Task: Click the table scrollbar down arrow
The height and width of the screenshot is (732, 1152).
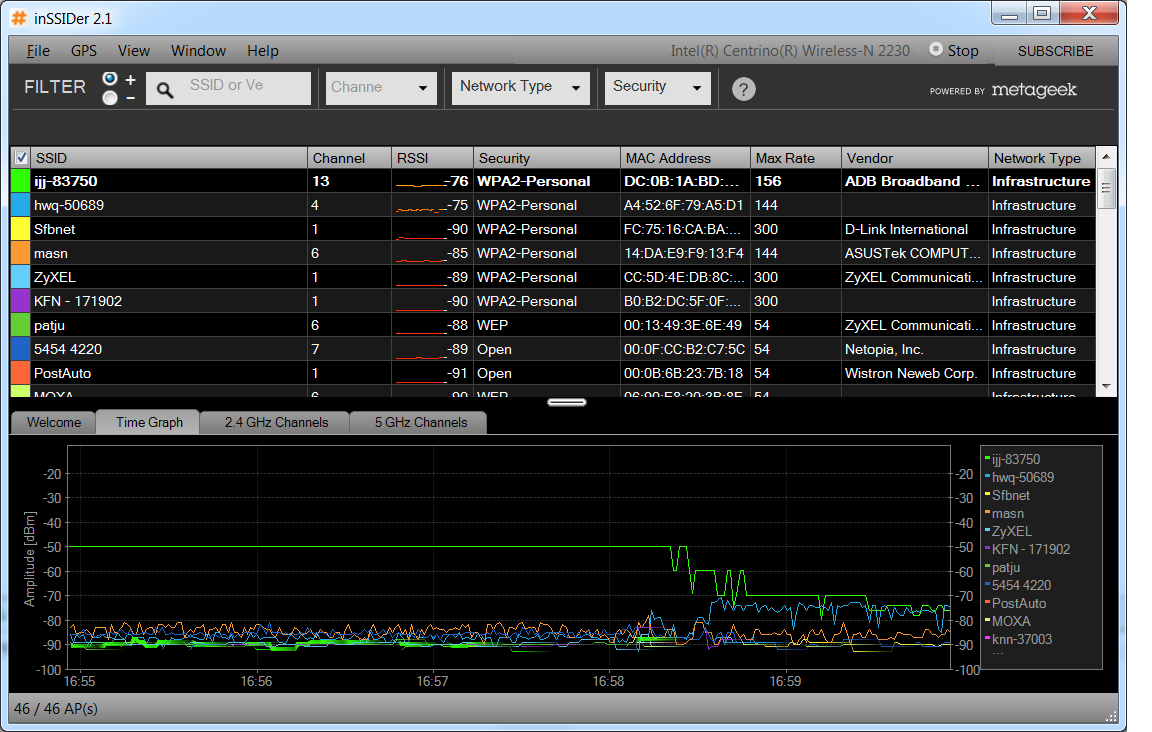Action: 1106,387
